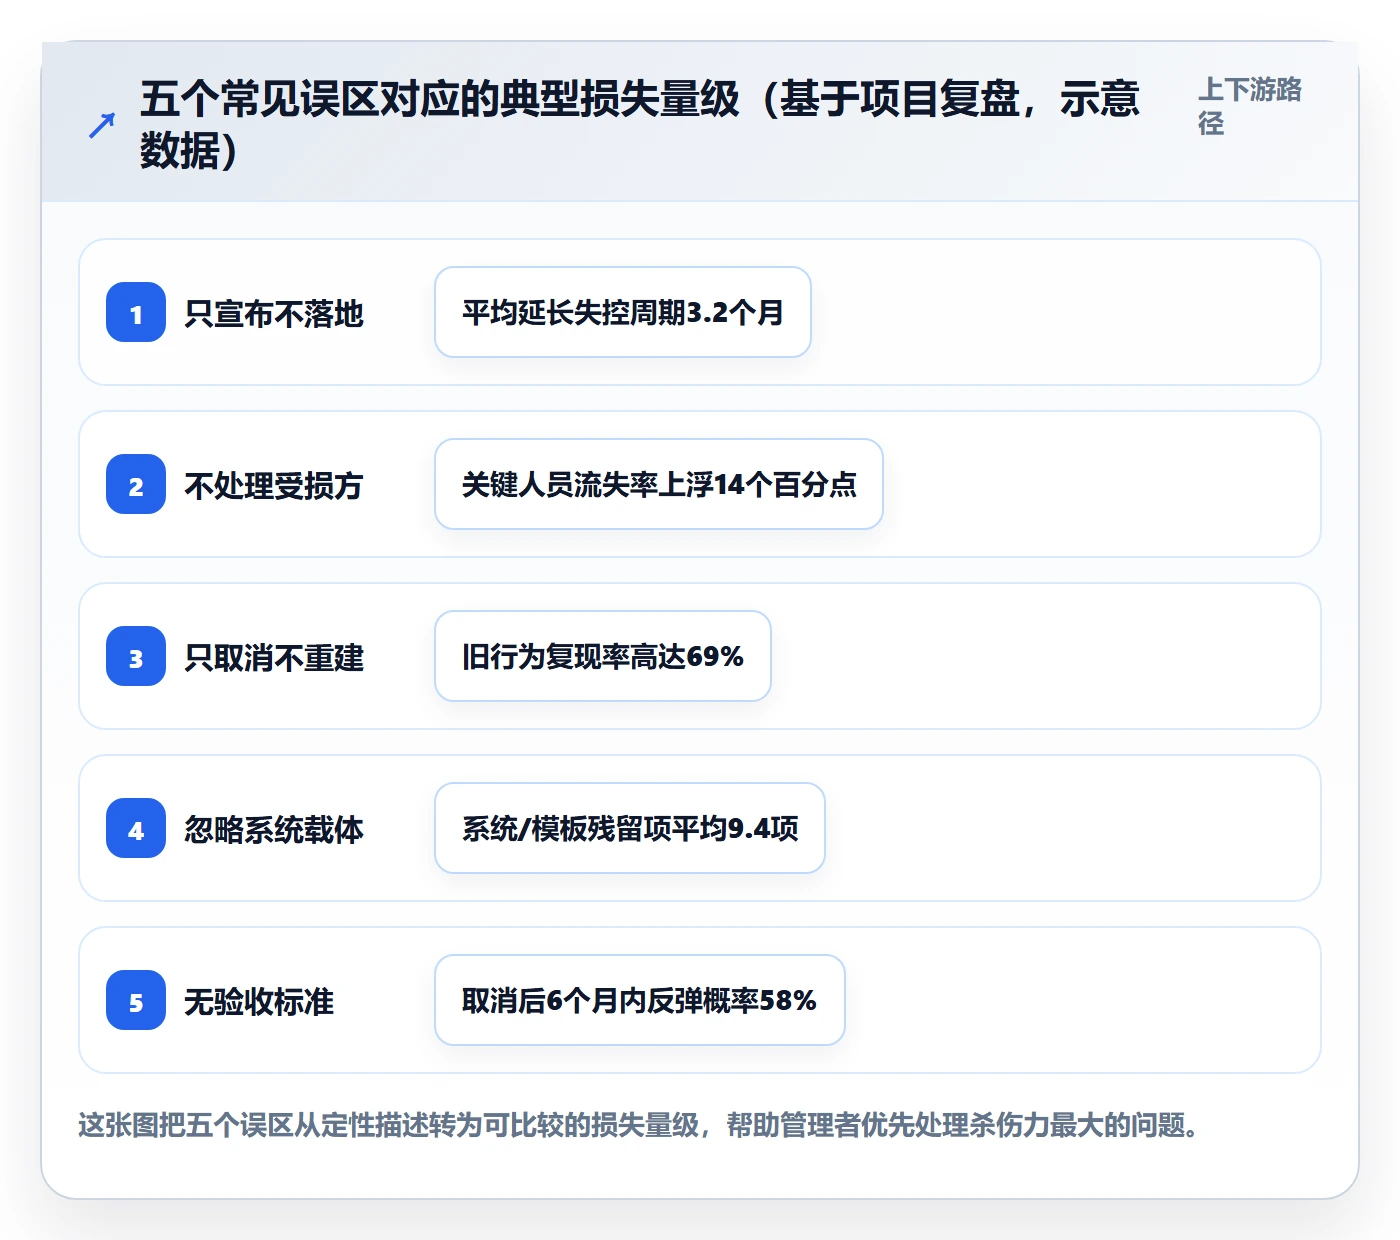Select the number 2 badge
Image resolution: width=1400 pixels, height=1240 pixels.
click(x=136, y=485)
